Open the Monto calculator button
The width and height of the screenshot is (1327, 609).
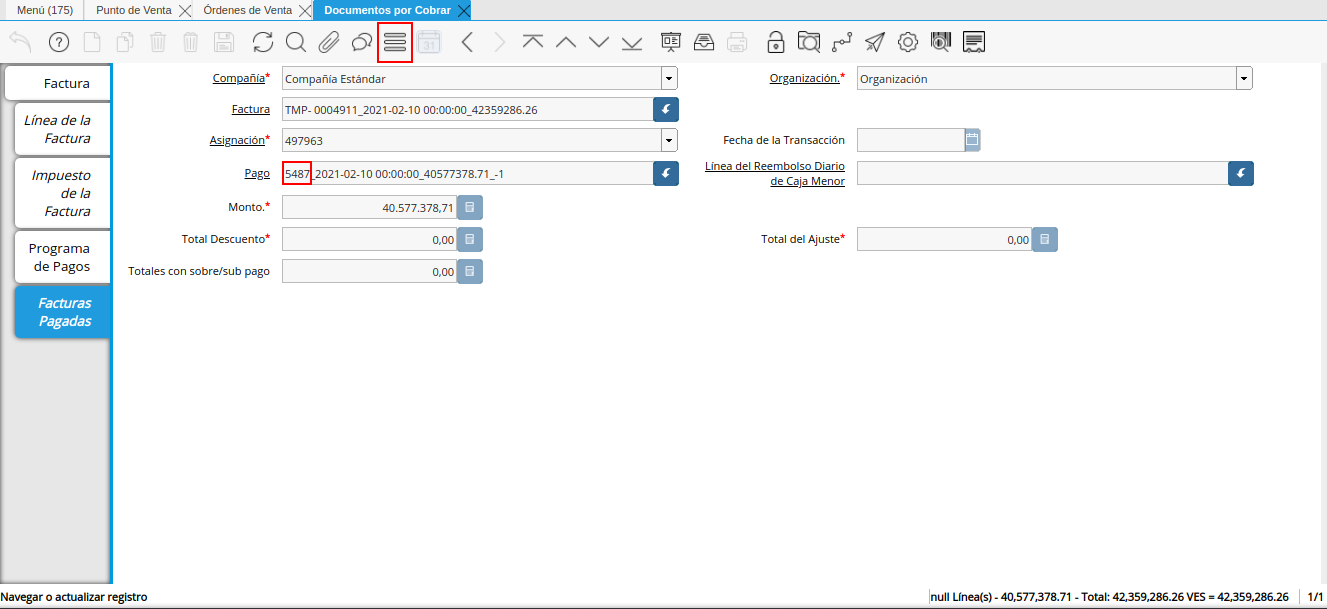coord(470,208)
